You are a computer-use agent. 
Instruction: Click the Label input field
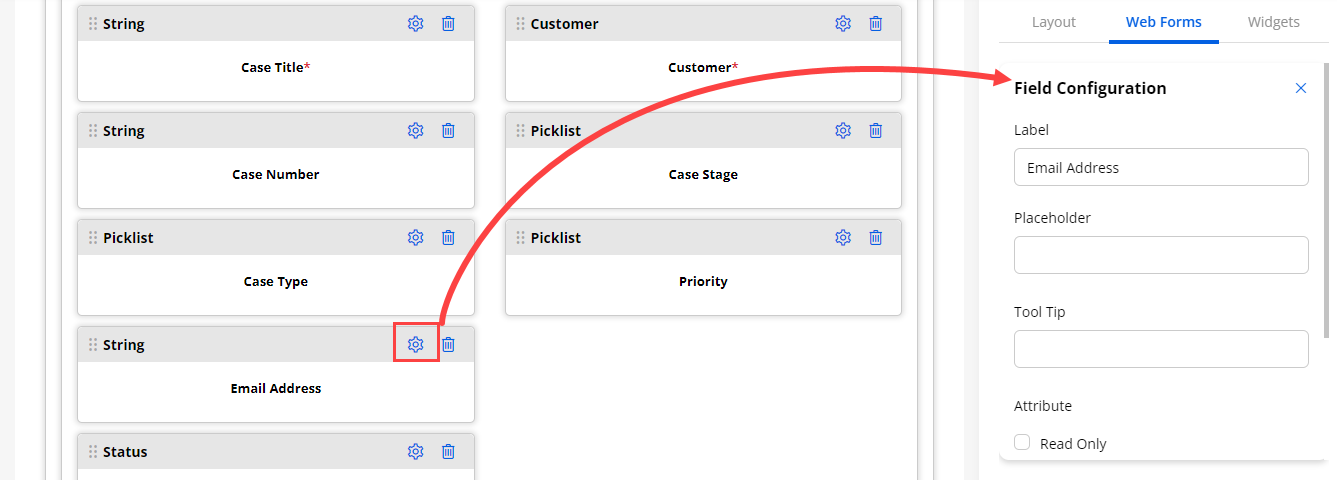pos(1161,168)
